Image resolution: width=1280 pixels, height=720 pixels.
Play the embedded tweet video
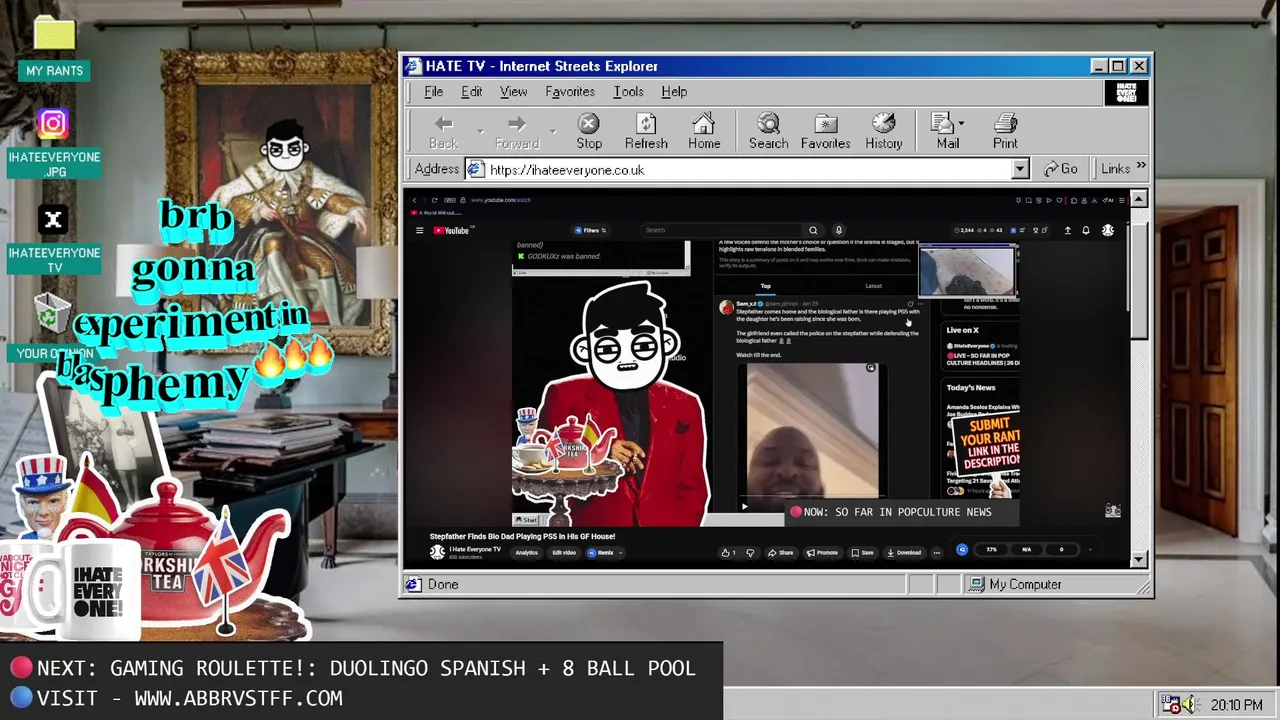[x=744, y=506]
